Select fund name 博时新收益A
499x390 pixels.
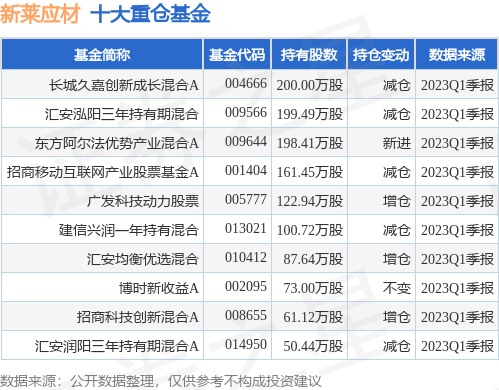click(x=159, y=288)
